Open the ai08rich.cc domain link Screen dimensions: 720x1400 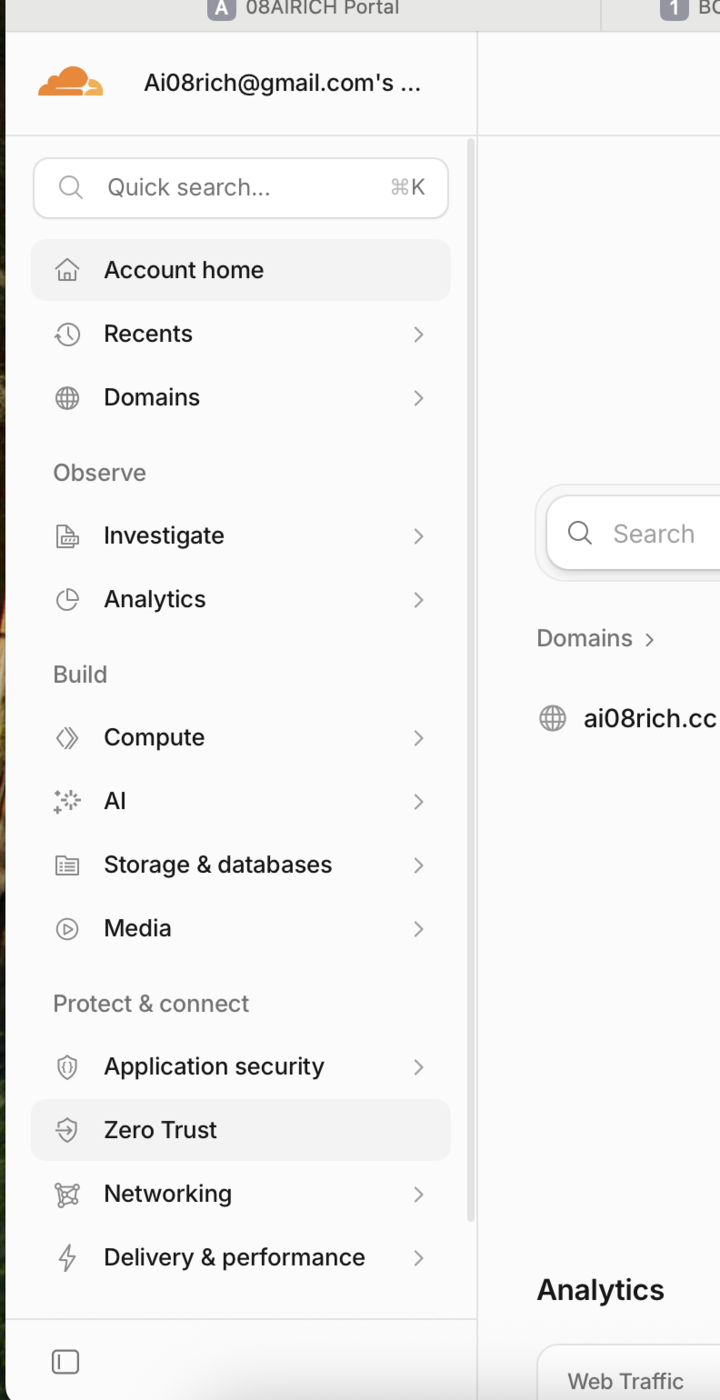point(650,718)
